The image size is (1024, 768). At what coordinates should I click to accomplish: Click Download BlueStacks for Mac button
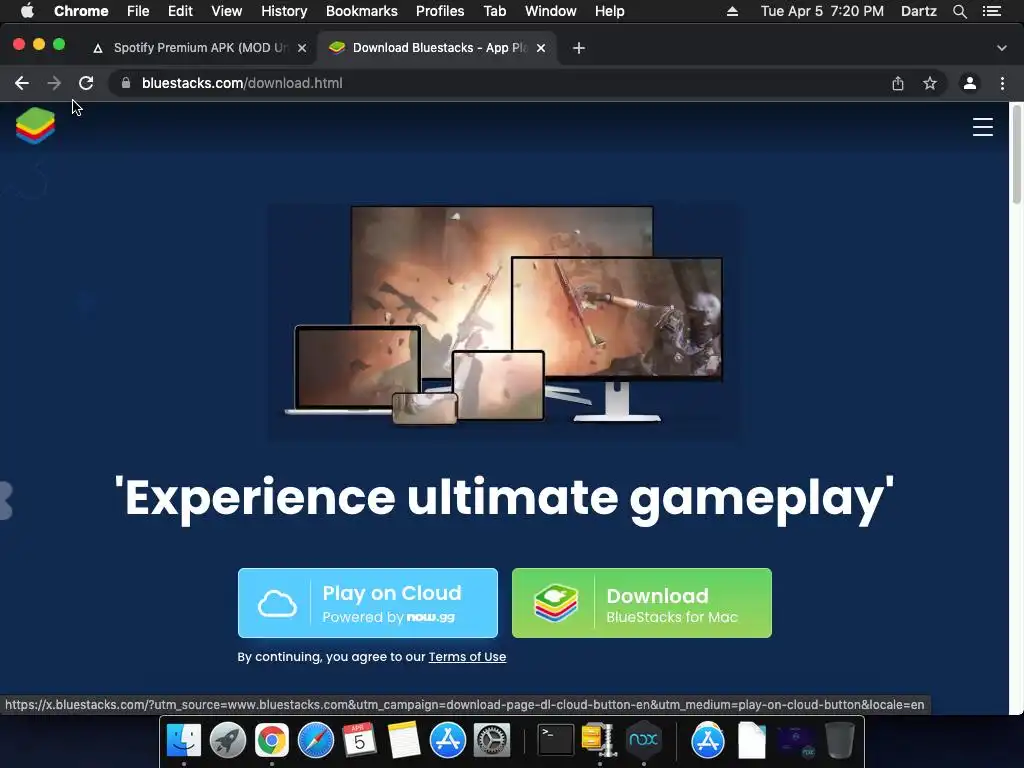coord(642,603)
